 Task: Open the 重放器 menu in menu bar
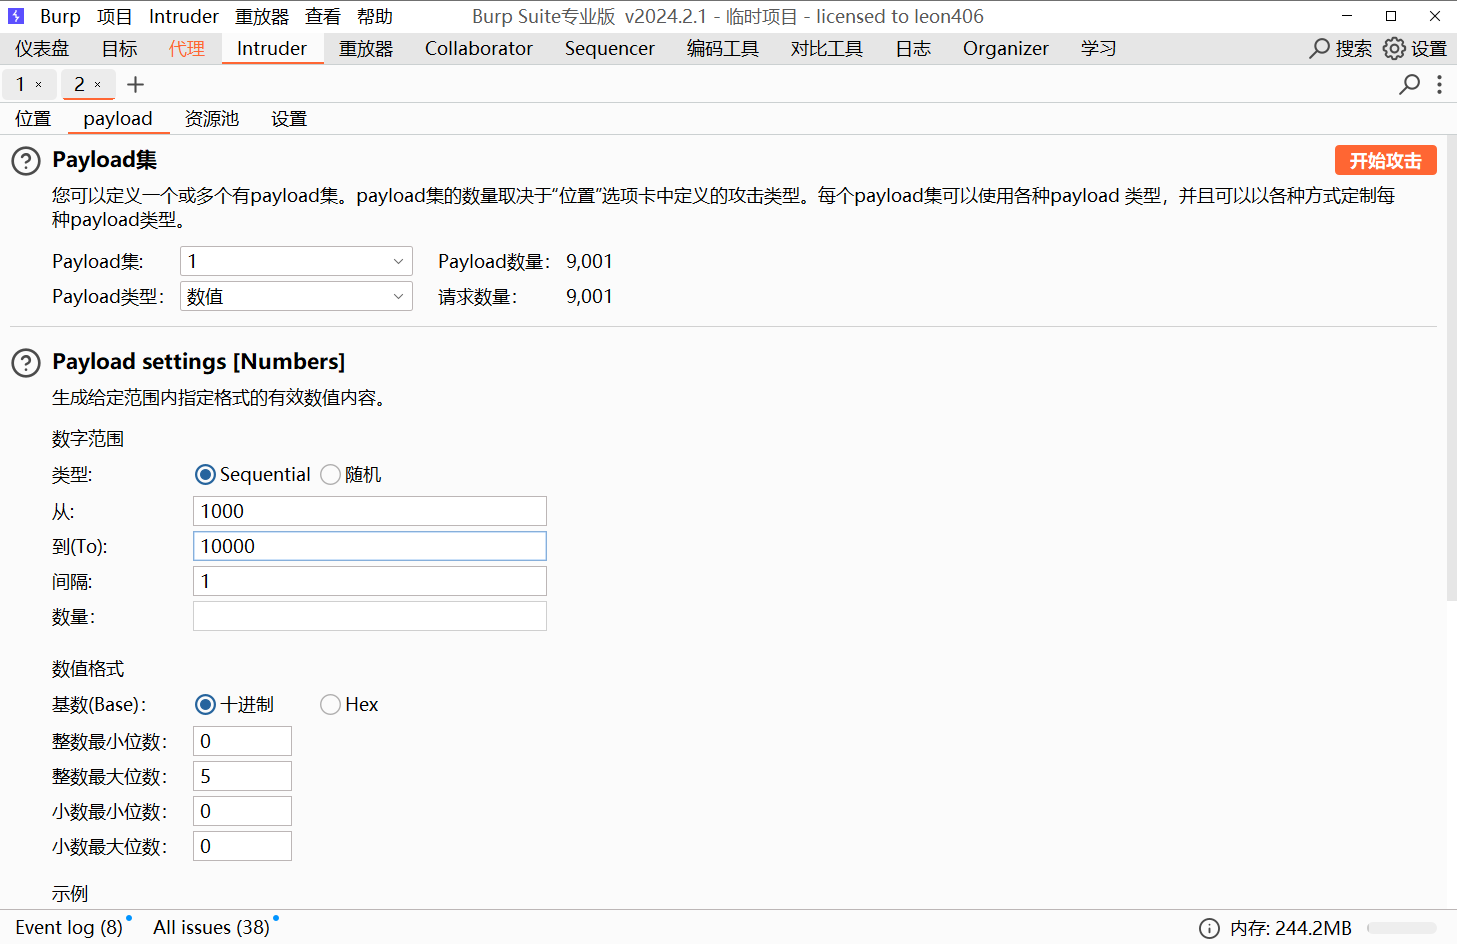coord(262,16)
